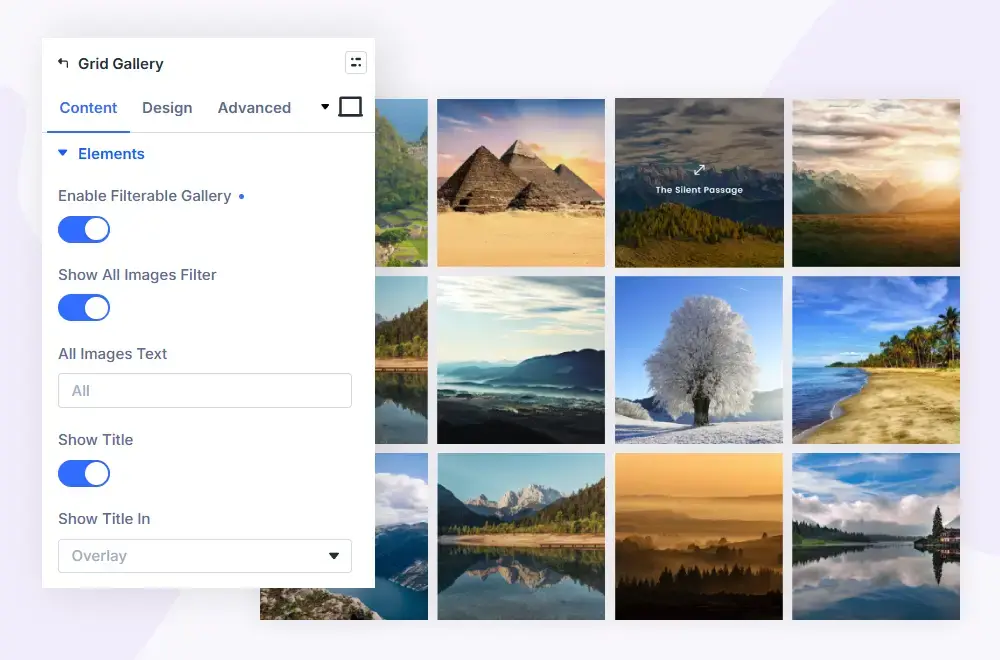Screen dimensions: 1000x660
Task: Open the sunset mountain valley thumbnail
Action: pyautogui.click(x=876, y=182)
